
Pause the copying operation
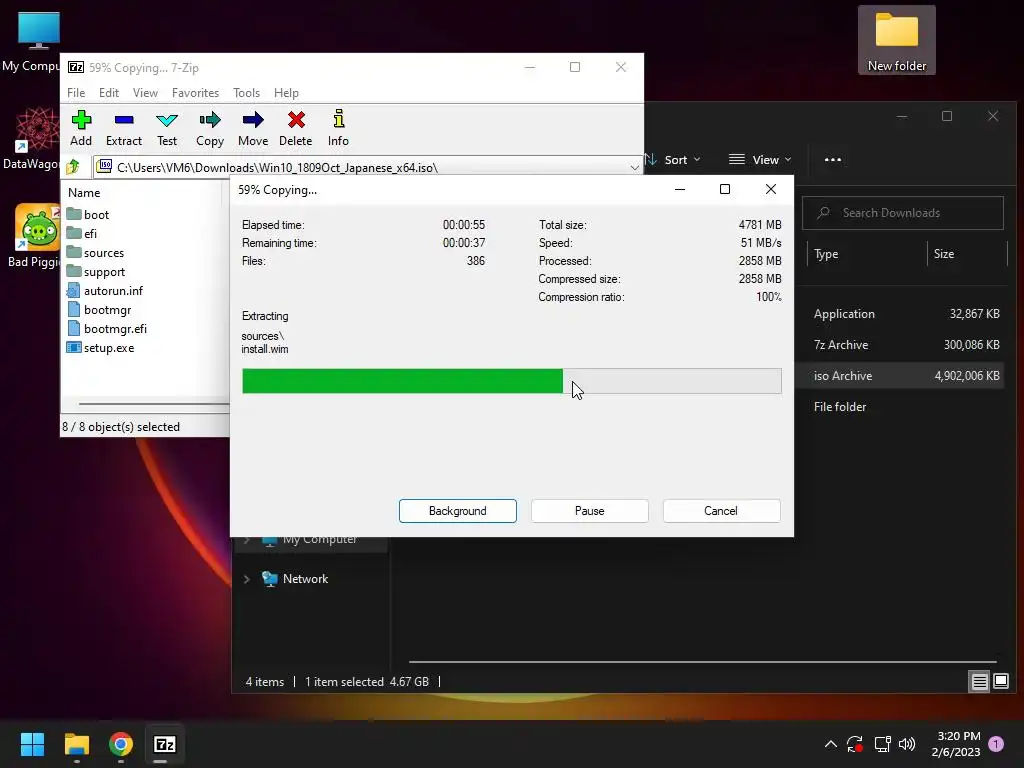(x=590, y=511)
